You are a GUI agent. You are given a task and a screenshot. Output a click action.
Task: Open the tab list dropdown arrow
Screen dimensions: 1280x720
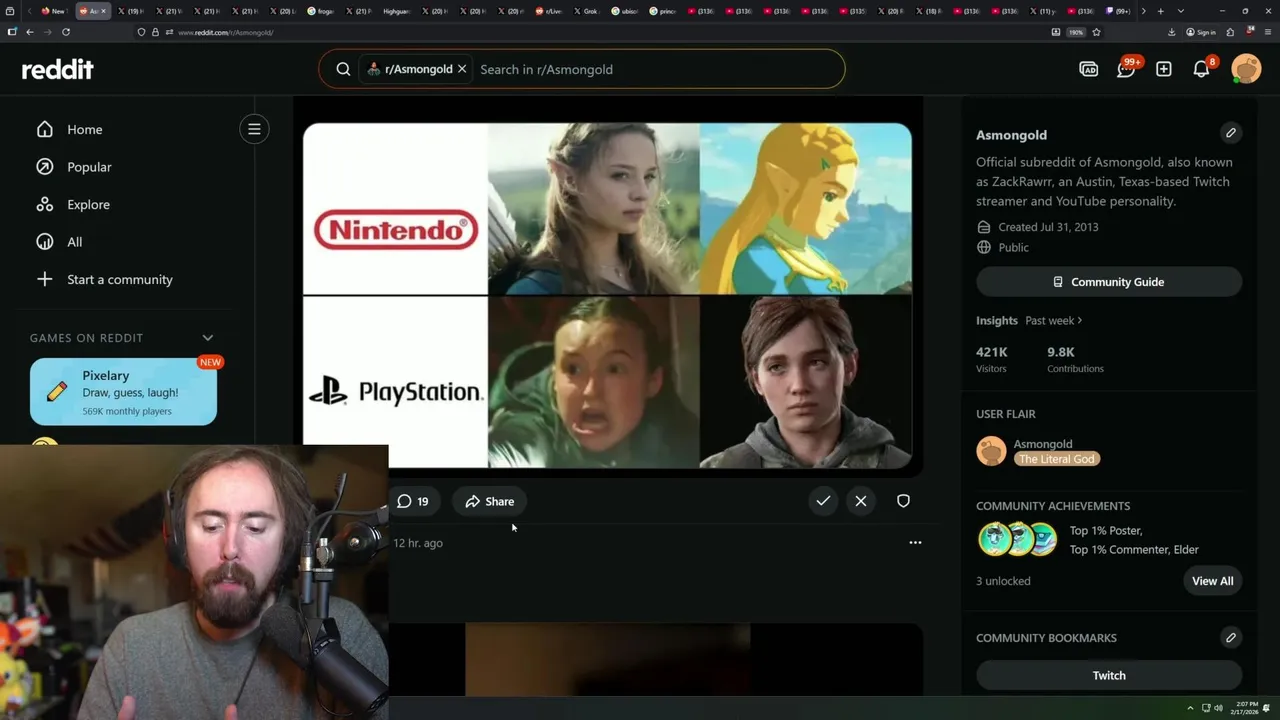1180,11
